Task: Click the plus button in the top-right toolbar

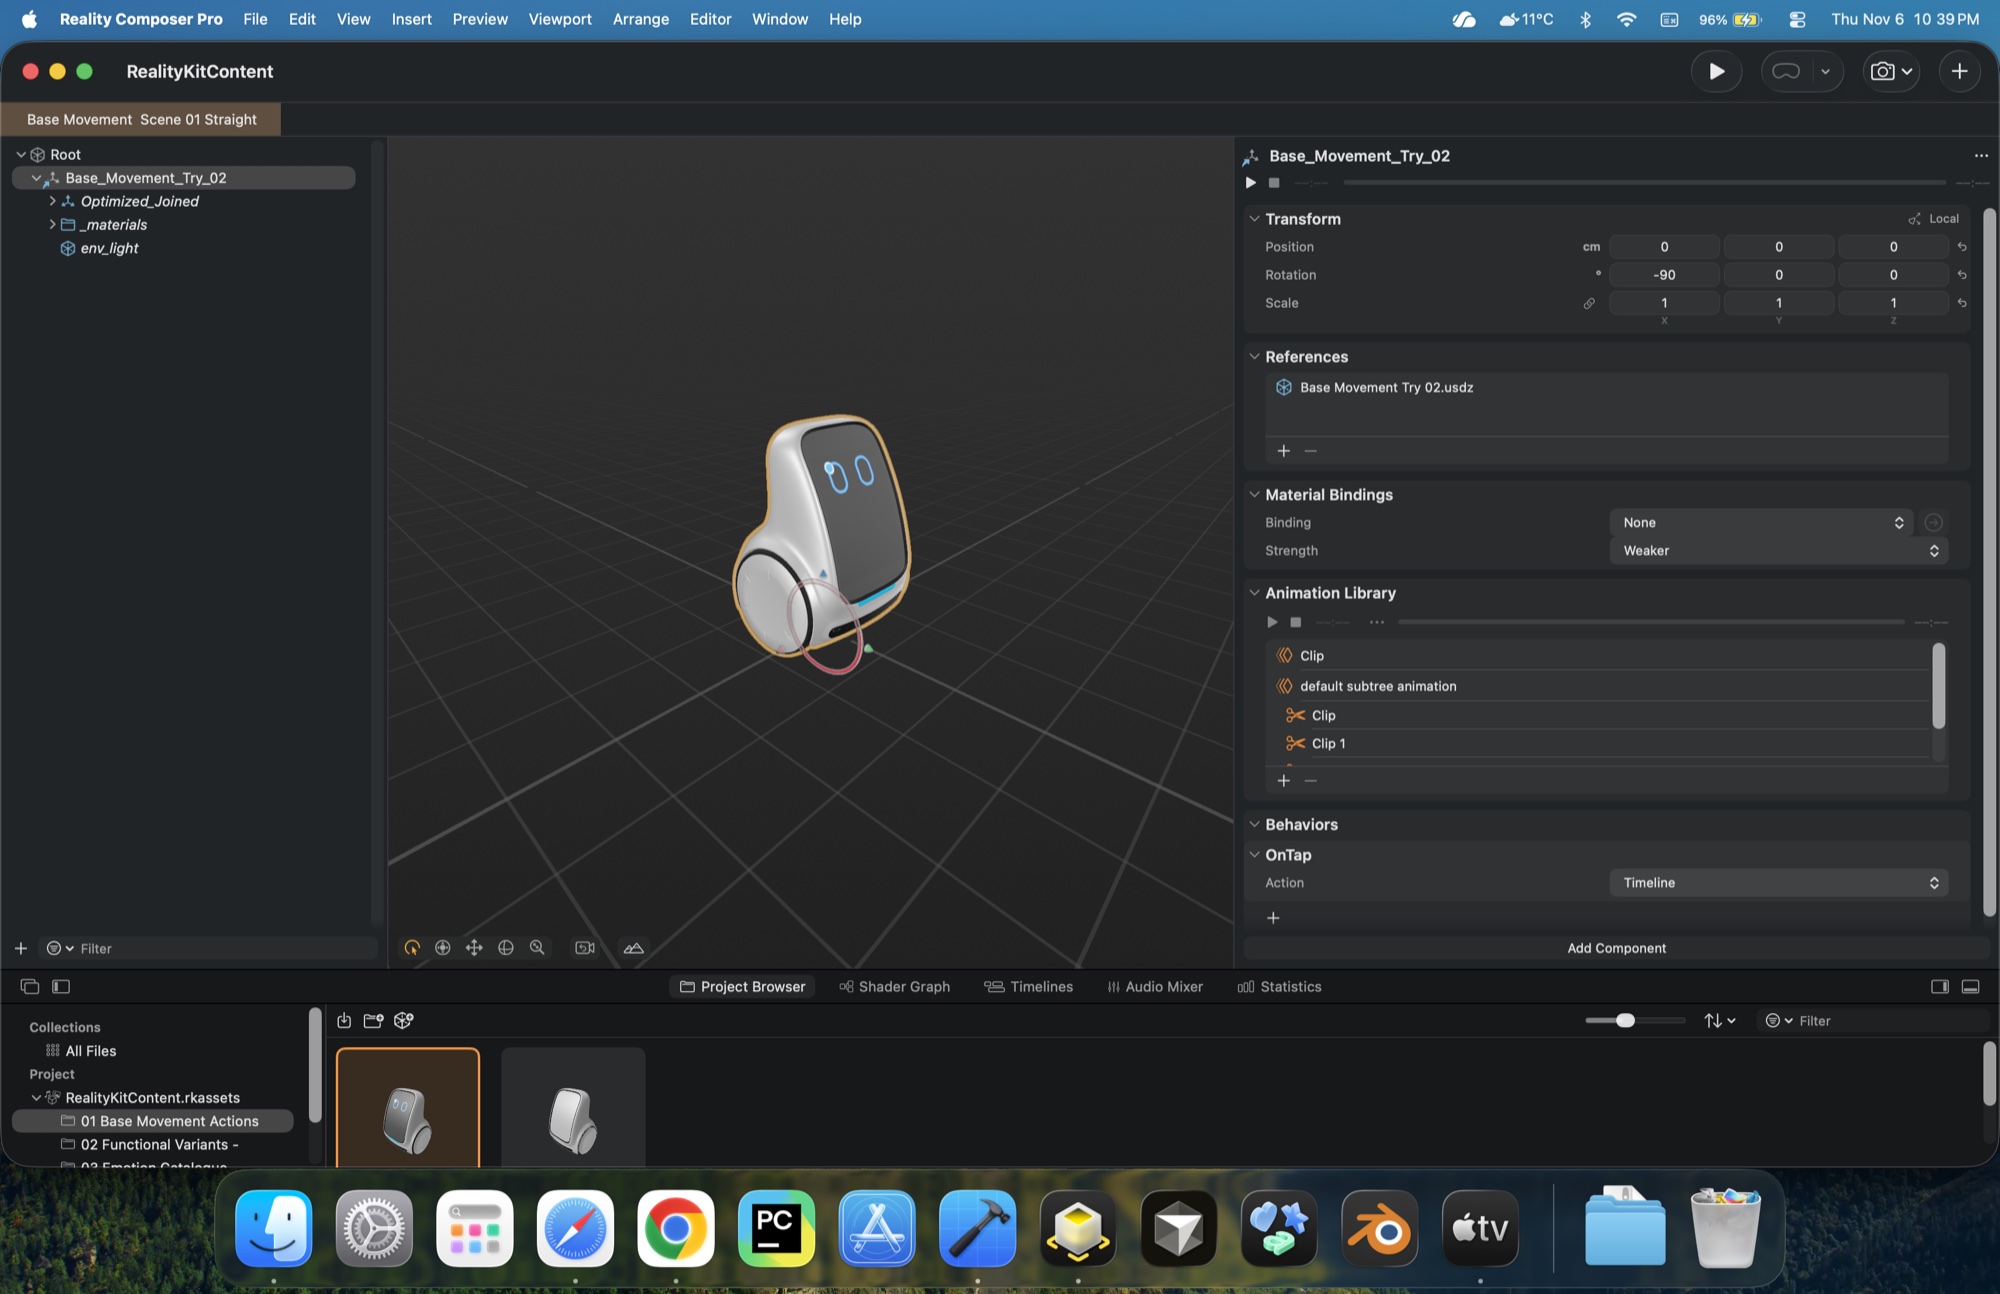Action: (x=1959, y=71)
